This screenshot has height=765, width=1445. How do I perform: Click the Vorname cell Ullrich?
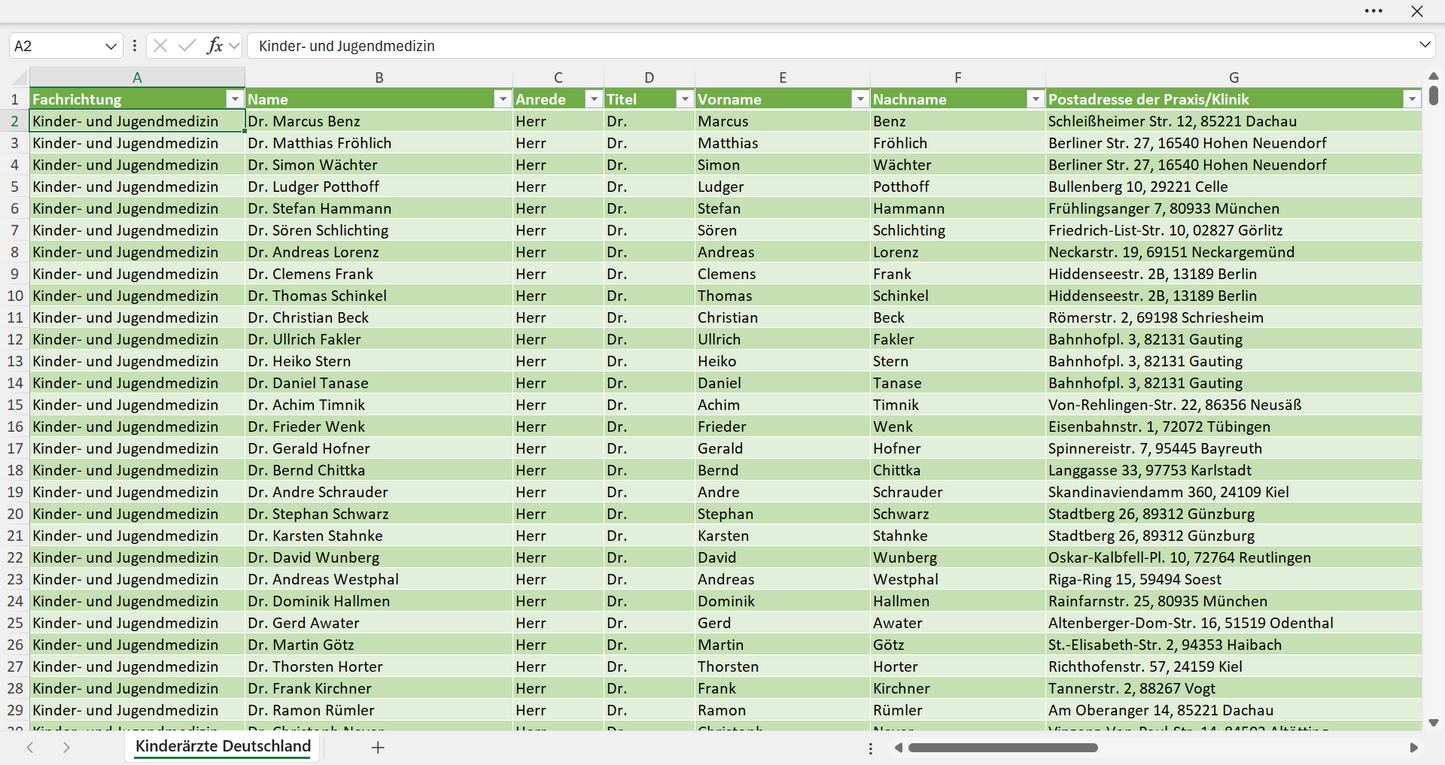point(782,340)
